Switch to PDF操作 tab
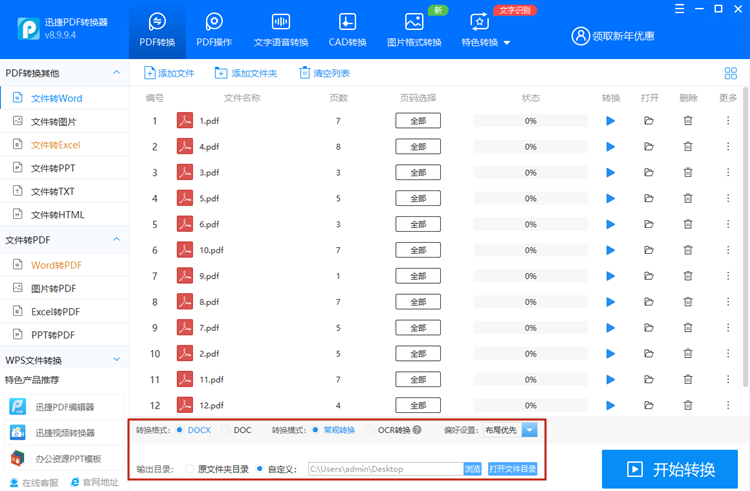This screenshot has width=750, height=491. tap(214, 30)
